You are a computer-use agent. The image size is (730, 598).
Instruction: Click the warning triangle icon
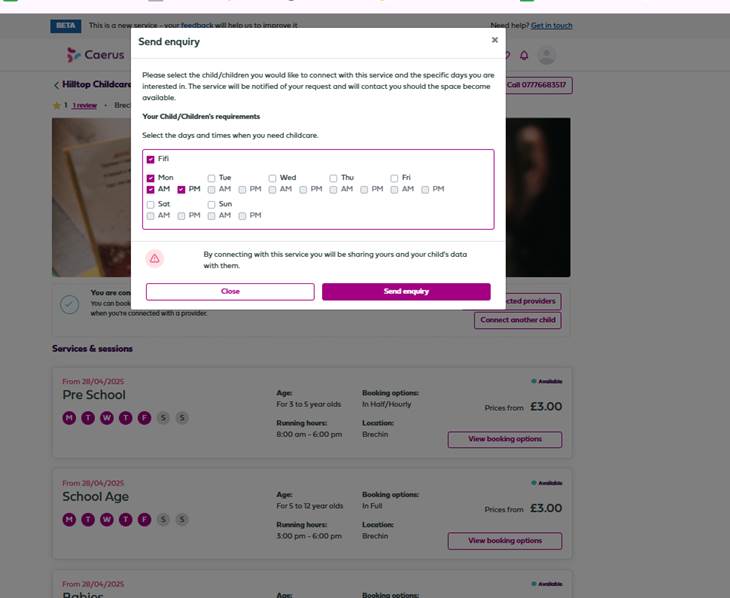155,258
